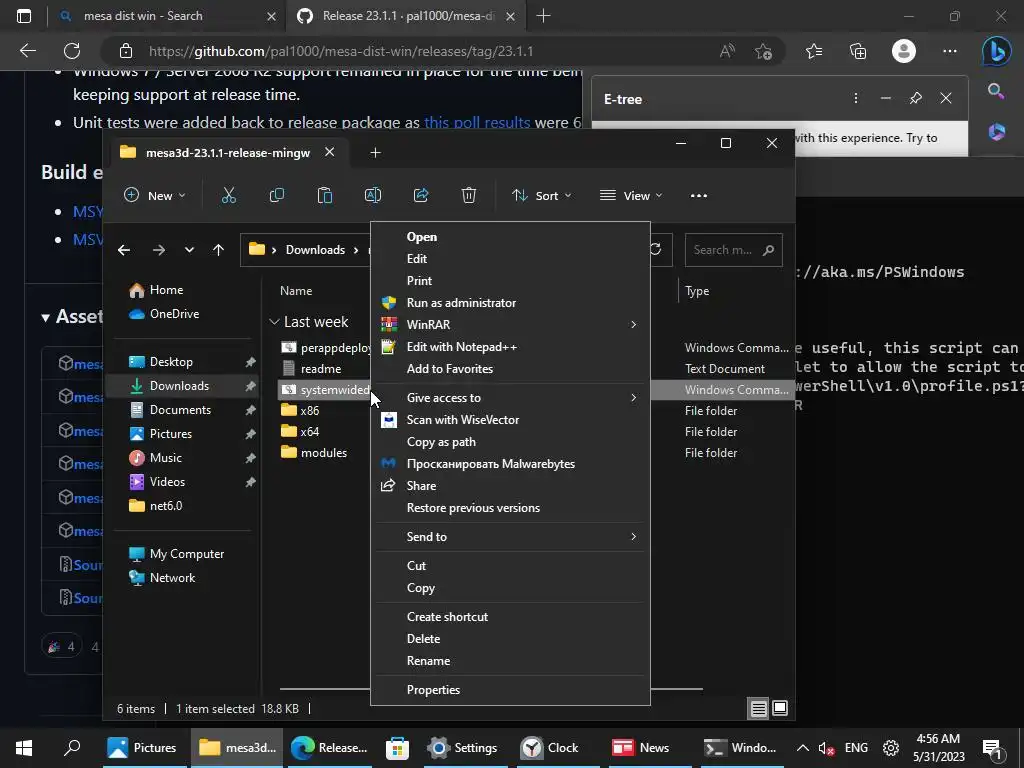
Task: Click the sidebar search icon in Edge
Action: tap(996, 91)
